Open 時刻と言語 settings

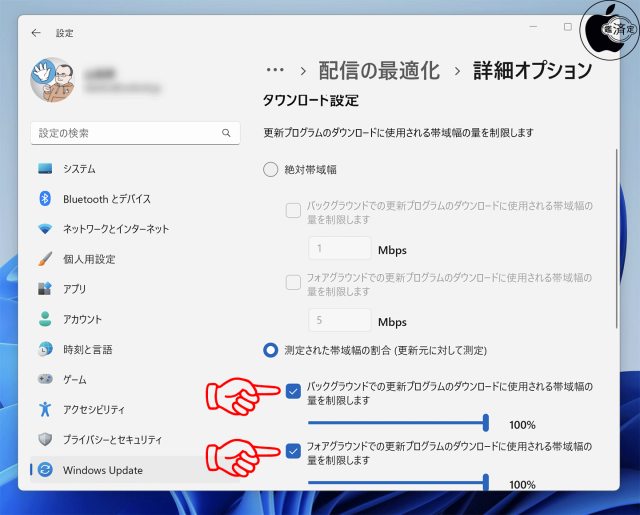(135, 349)
